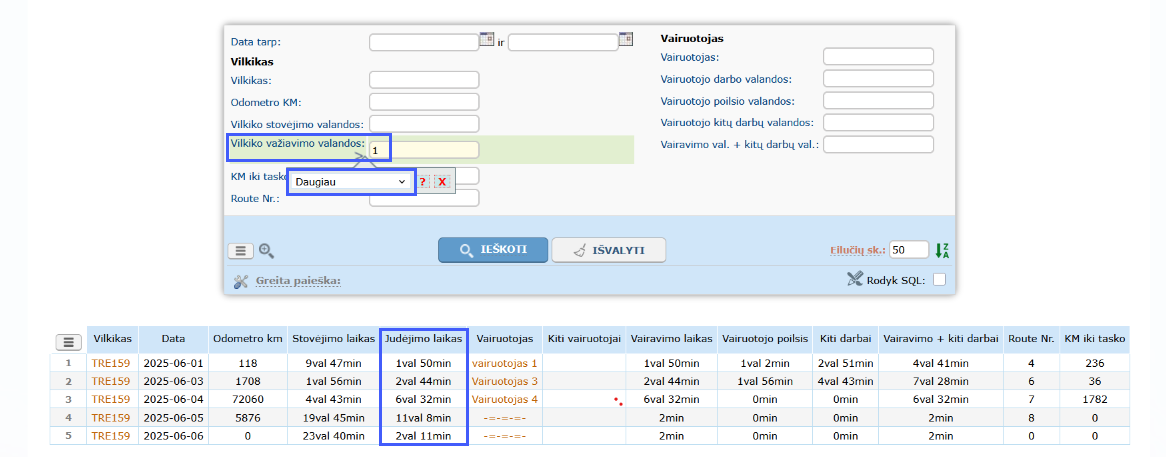
Task: Focus the Vairuotojo kitų darbų valandos field
Action: 878,123
